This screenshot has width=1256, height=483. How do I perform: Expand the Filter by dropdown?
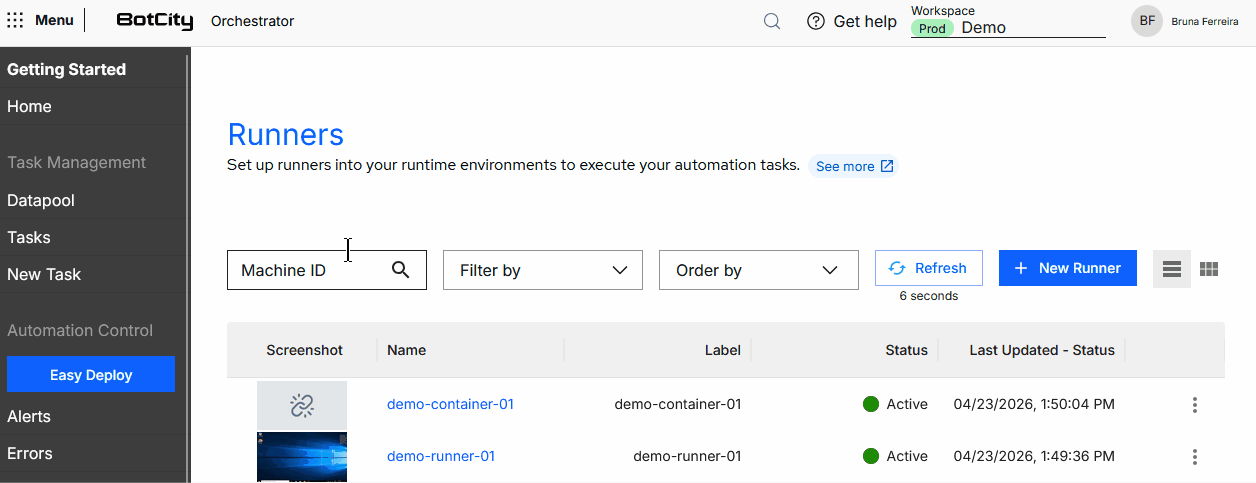pos(543,270)
